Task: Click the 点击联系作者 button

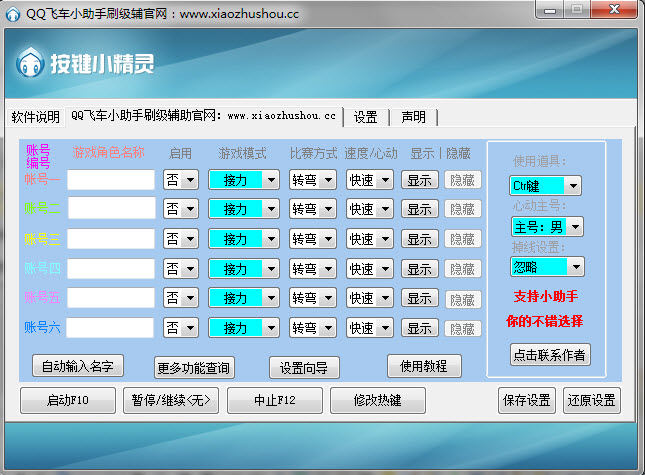Action: tap(550, 355)
